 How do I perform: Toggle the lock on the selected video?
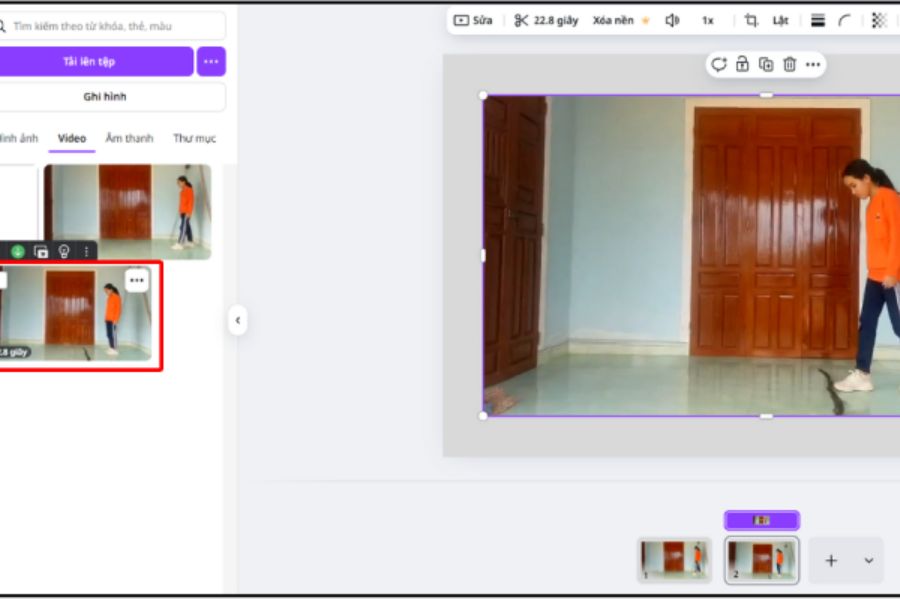[742, 65]
